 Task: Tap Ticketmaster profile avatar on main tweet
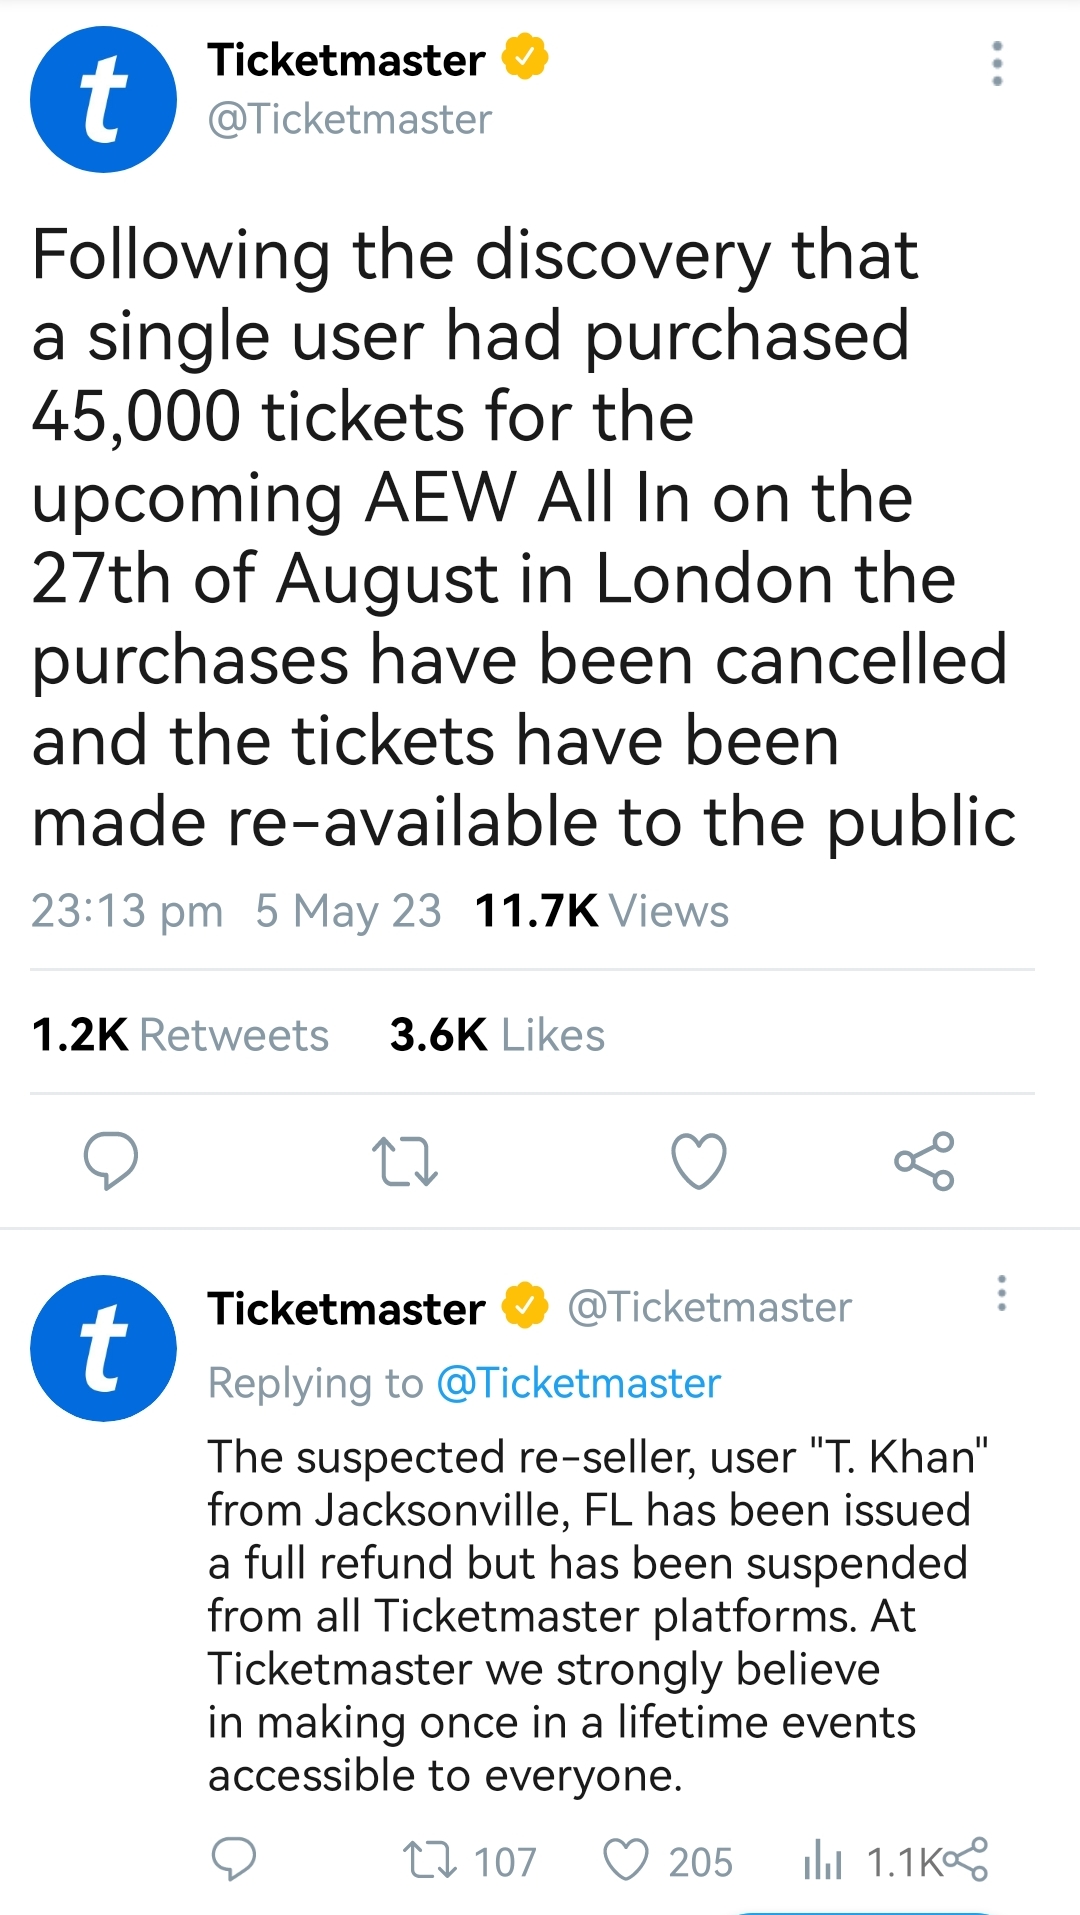(x=103, y=99)
